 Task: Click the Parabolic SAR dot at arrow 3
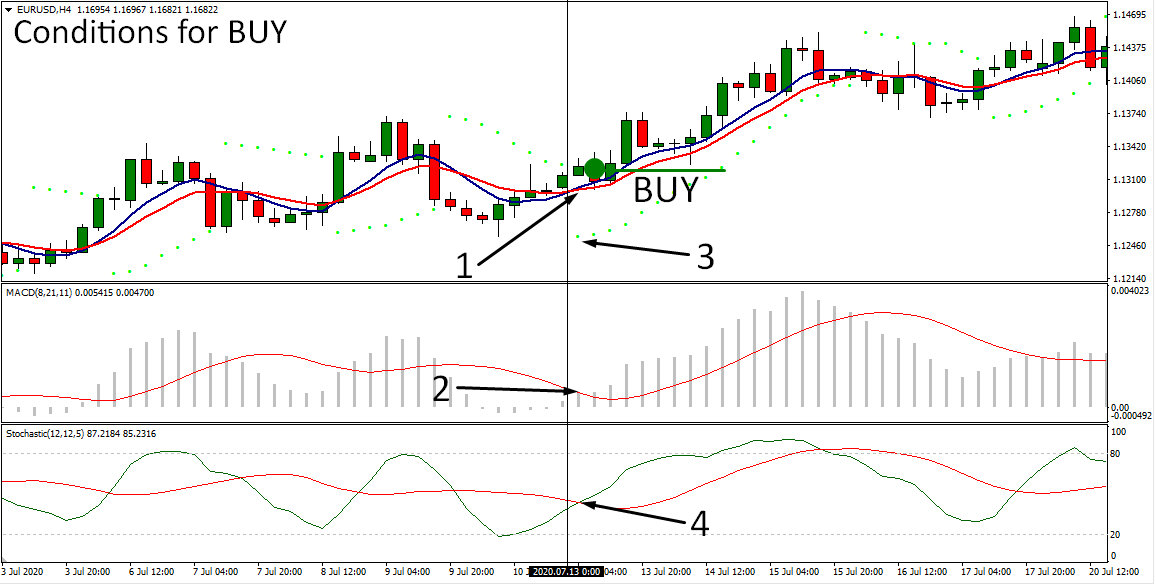579,239
